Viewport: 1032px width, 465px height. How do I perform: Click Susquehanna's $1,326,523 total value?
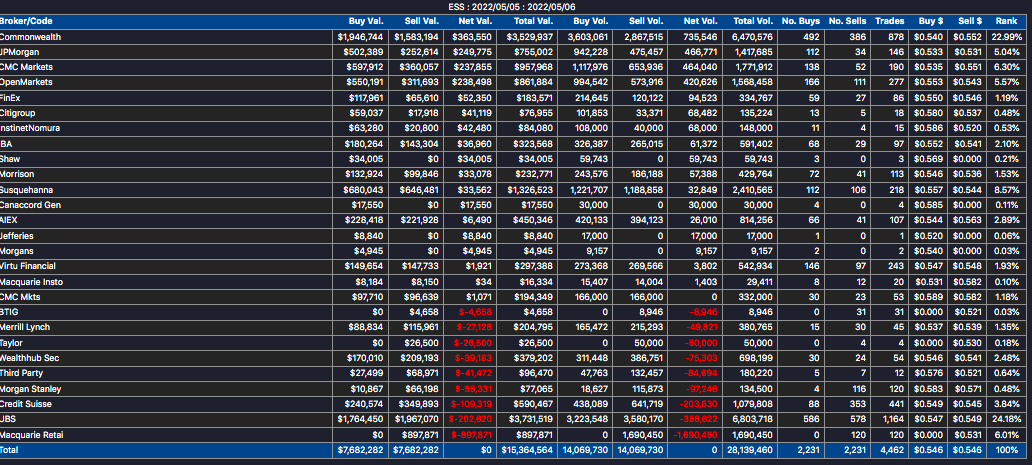tap(530, 189)
